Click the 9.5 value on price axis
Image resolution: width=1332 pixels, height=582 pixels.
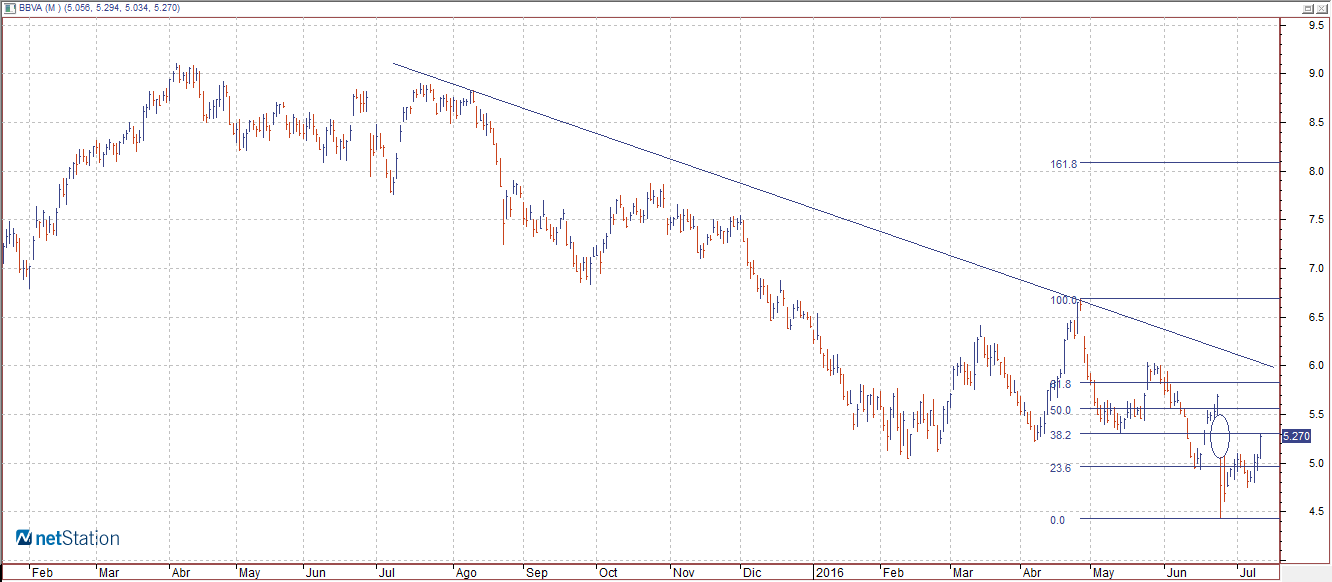tap(1317, 25)
